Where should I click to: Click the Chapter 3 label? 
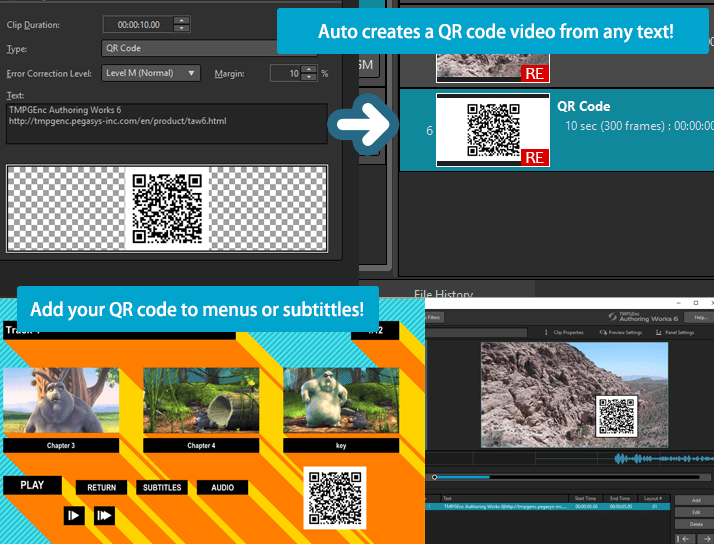click(61, 446)
